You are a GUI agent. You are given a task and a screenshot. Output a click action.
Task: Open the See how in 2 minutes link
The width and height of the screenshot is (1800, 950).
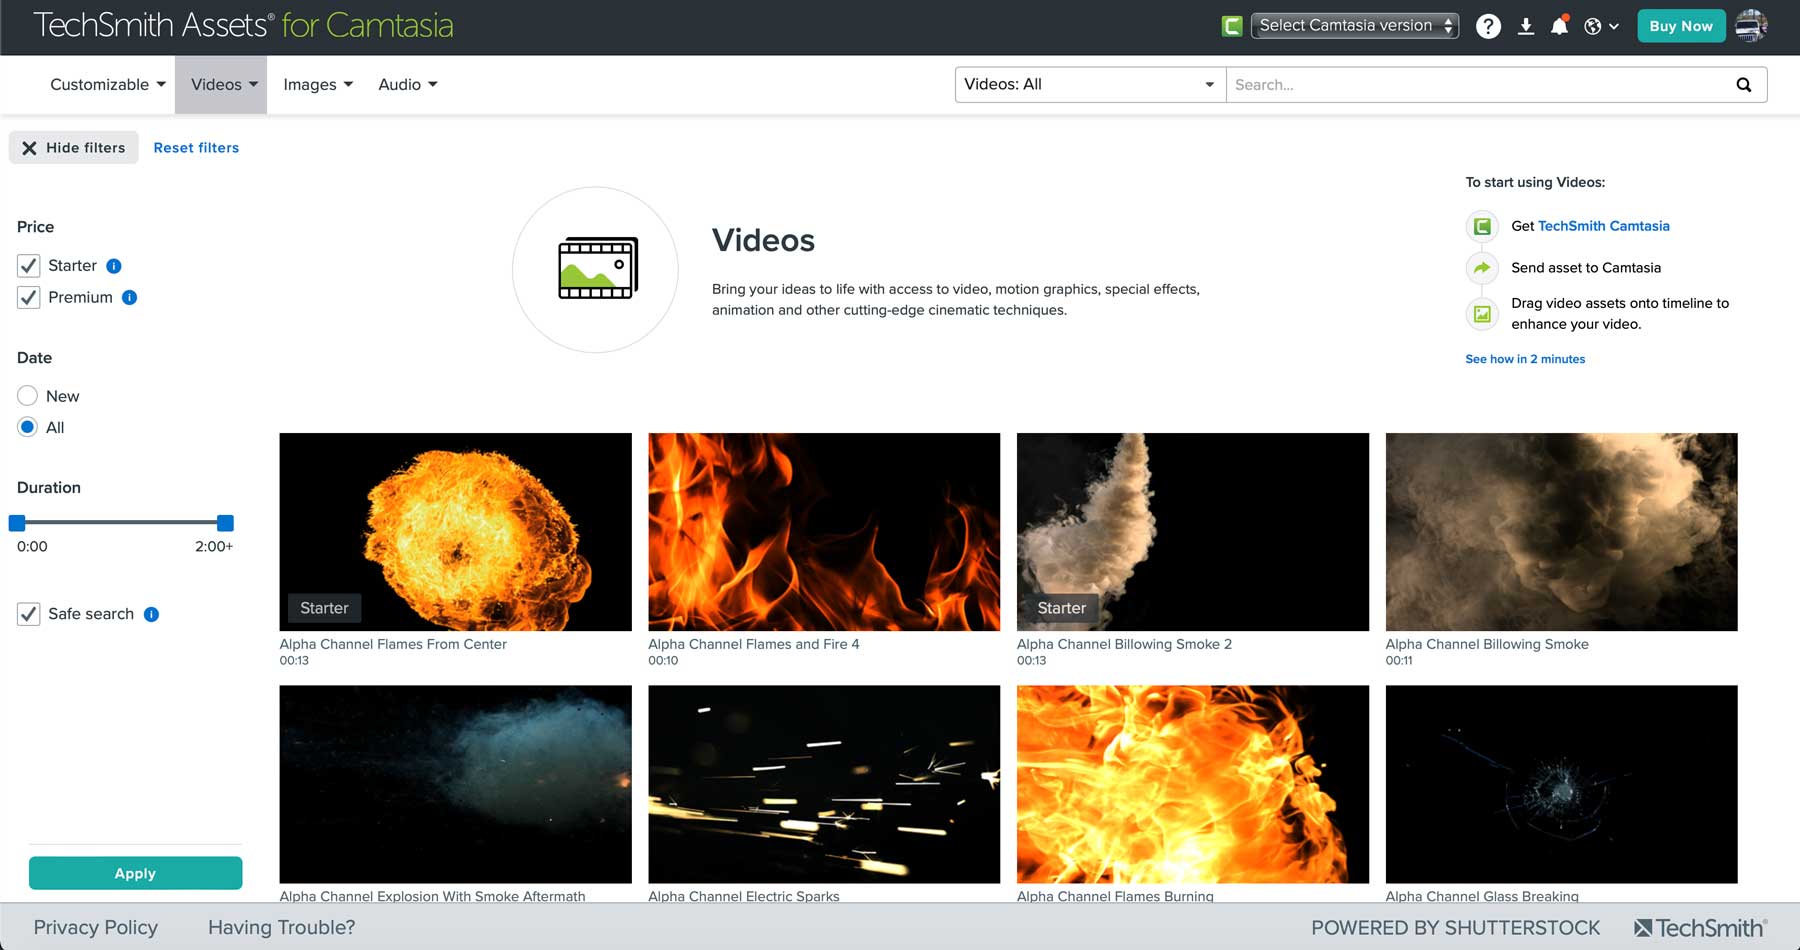(x=1525, y=359)
